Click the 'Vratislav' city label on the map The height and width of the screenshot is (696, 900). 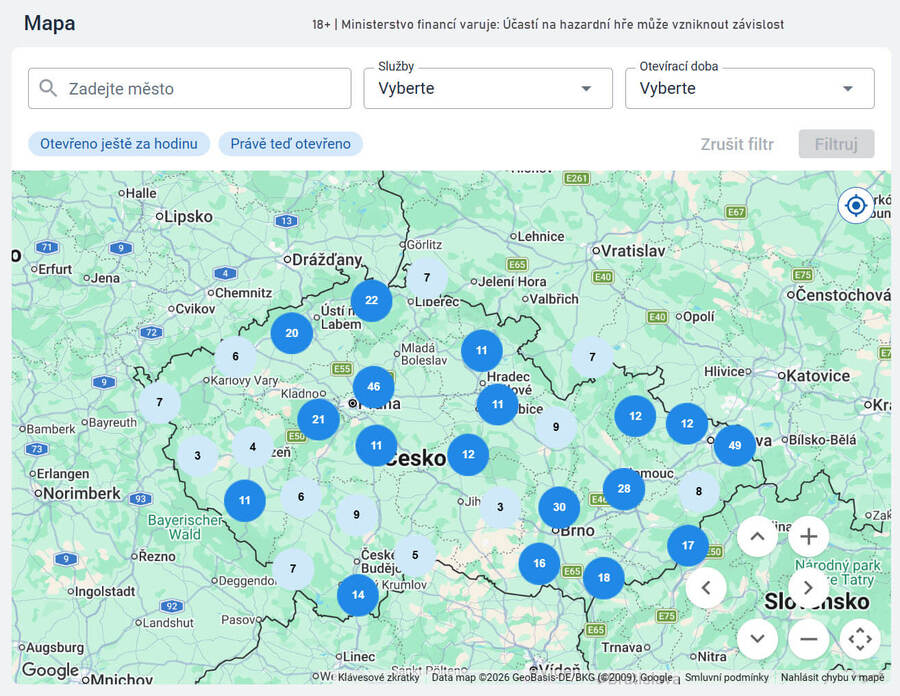(x=633, y=251)
